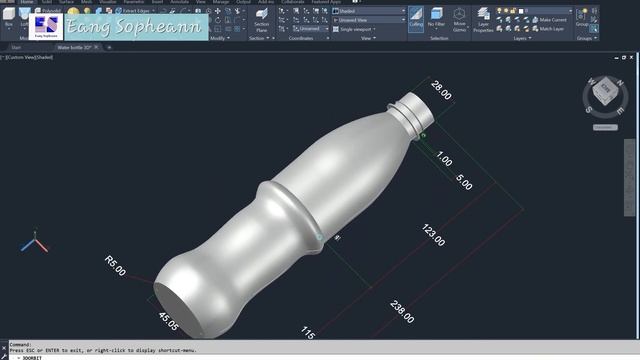Click the command line customize wrench
This screenshot has height=360, width=640.
(4, 356)
